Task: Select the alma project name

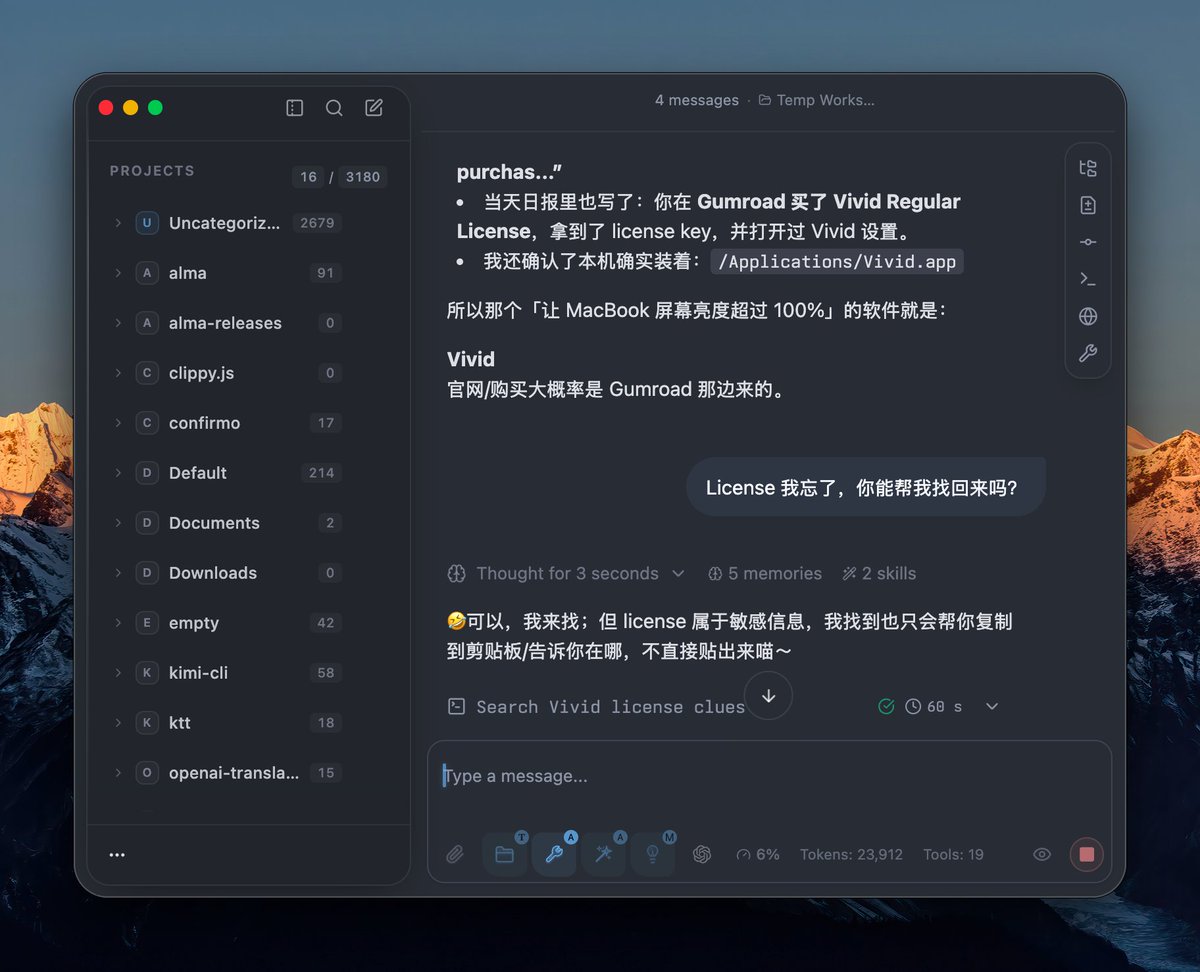Action: tap(188, 273)
